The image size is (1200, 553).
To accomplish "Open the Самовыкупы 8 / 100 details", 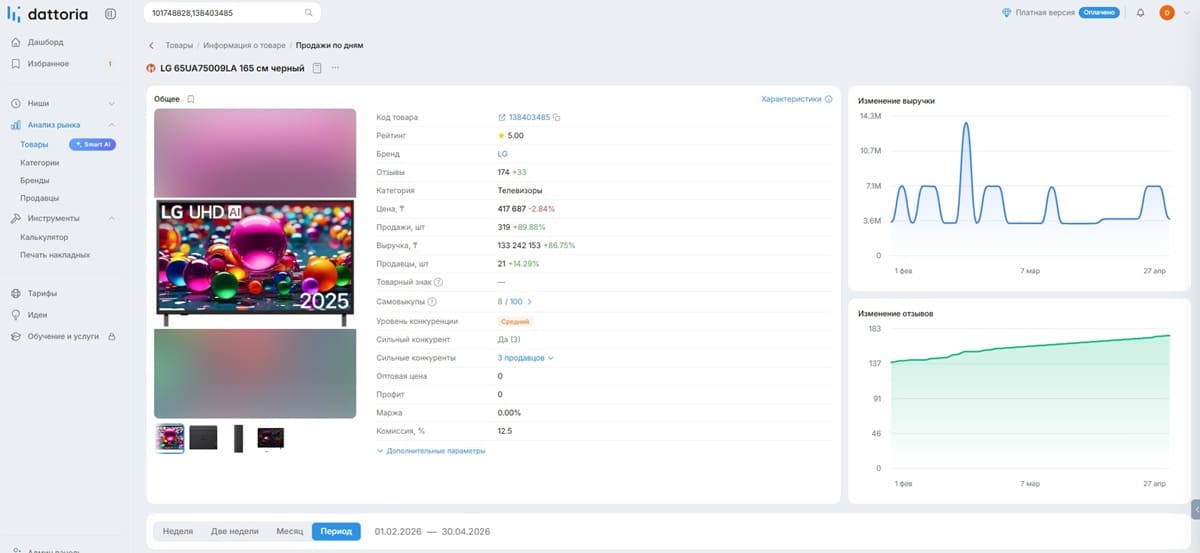I will point(515,301).
